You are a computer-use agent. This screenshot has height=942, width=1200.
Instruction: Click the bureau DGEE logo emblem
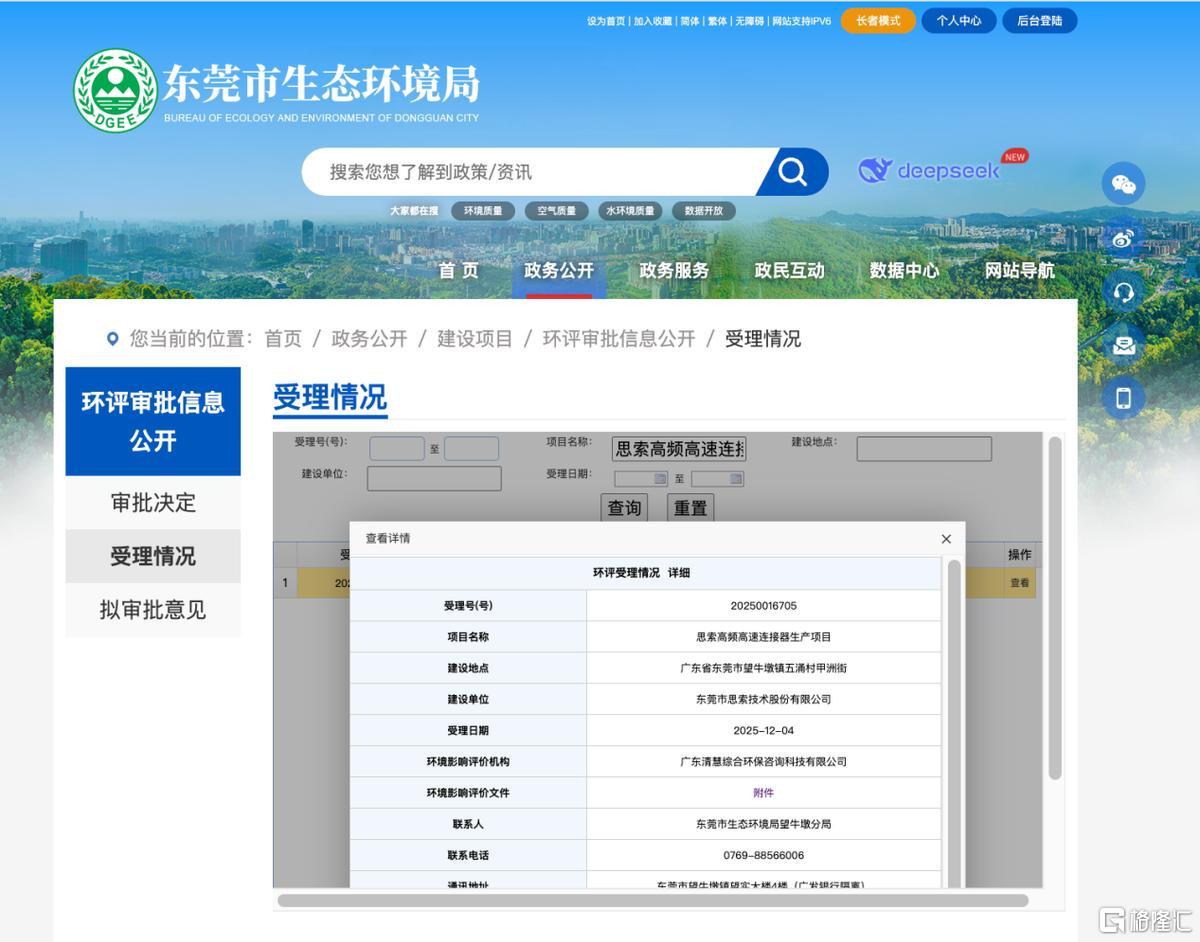point(115,90)
